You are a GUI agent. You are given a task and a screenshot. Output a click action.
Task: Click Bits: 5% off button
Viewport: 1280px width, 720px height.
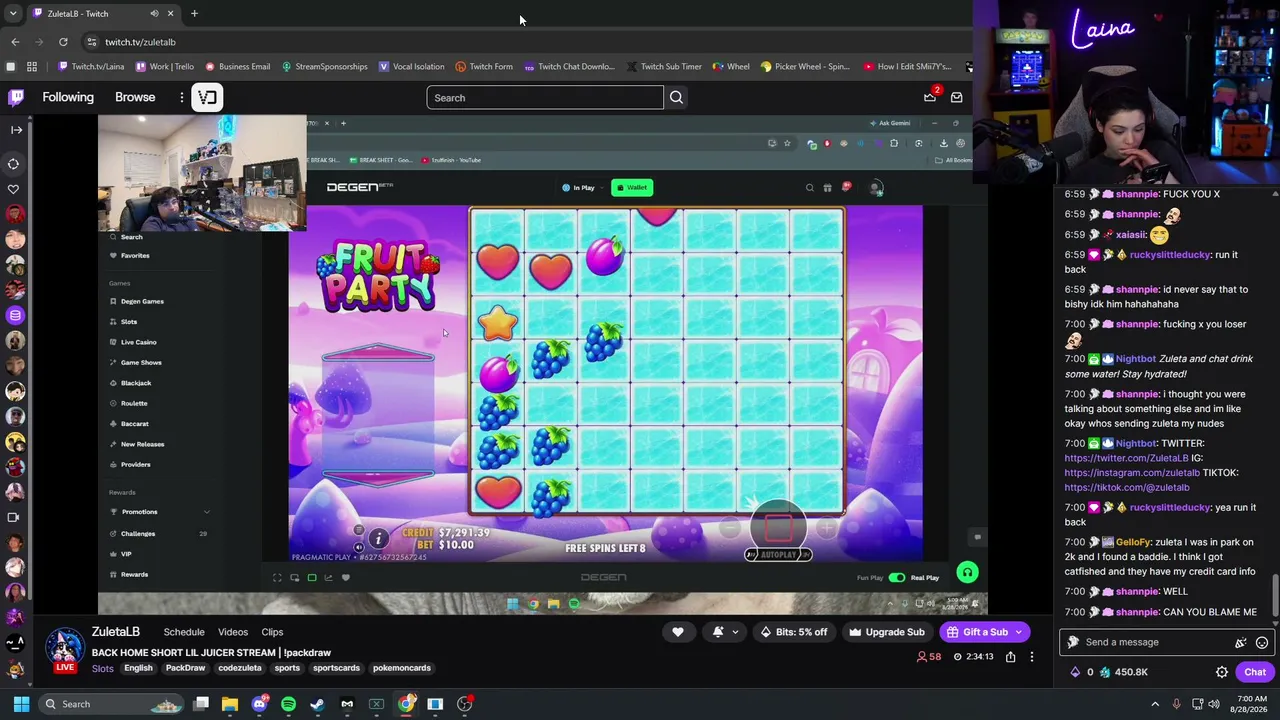793,632
